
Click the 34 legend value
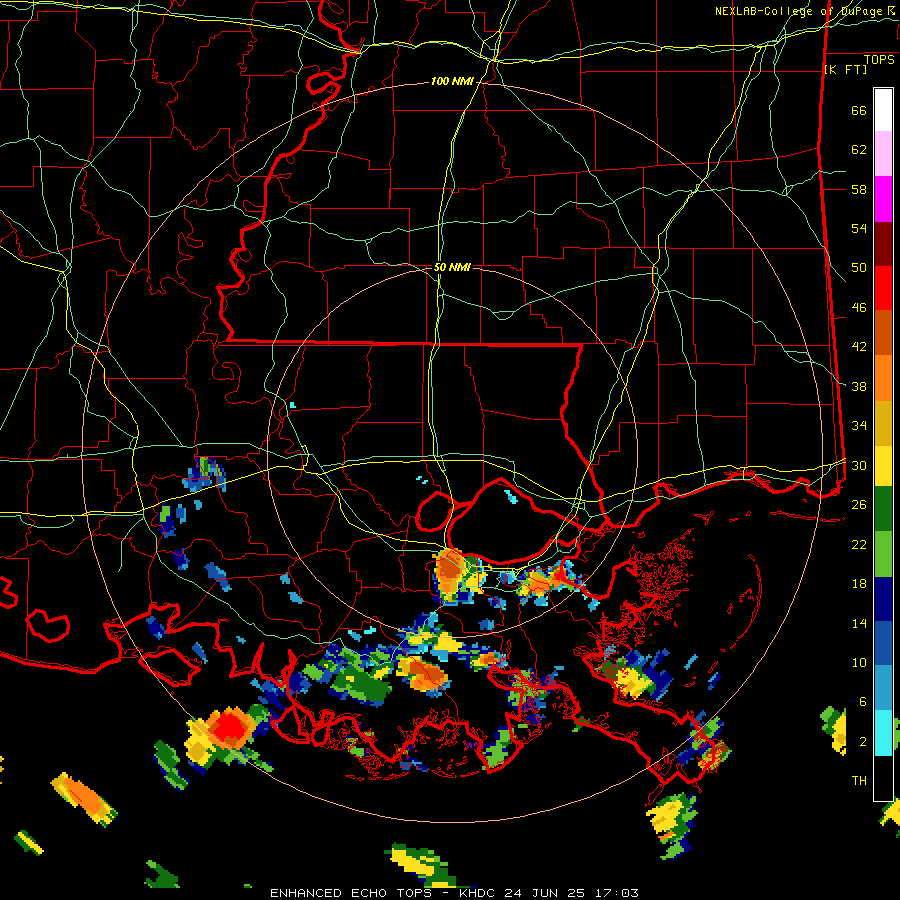click(859, 426)
